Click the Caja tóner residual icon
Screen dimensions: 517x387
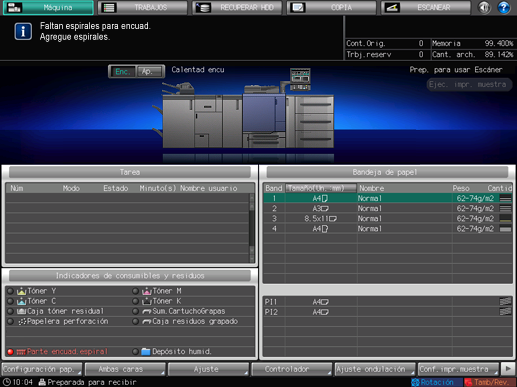pos(22,311)
